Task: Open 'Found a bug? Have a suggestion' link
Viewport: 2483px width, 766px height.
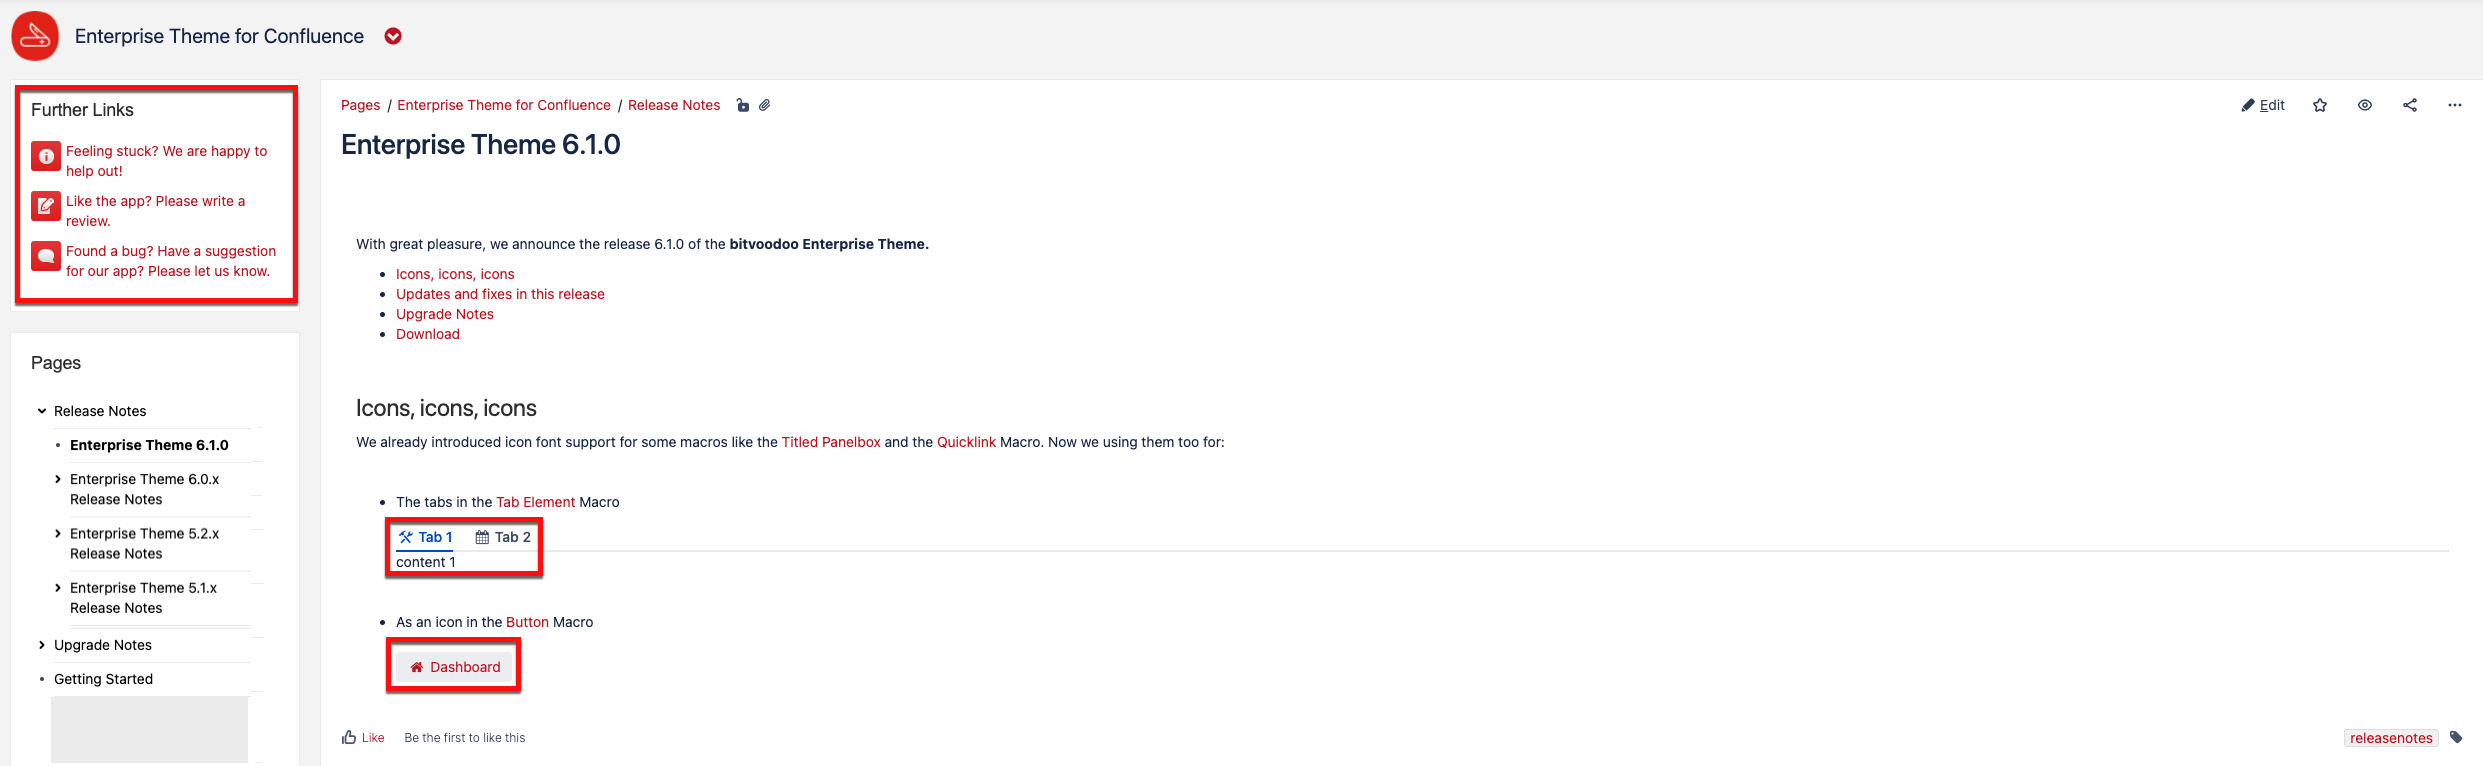Action: coord(171,261)
